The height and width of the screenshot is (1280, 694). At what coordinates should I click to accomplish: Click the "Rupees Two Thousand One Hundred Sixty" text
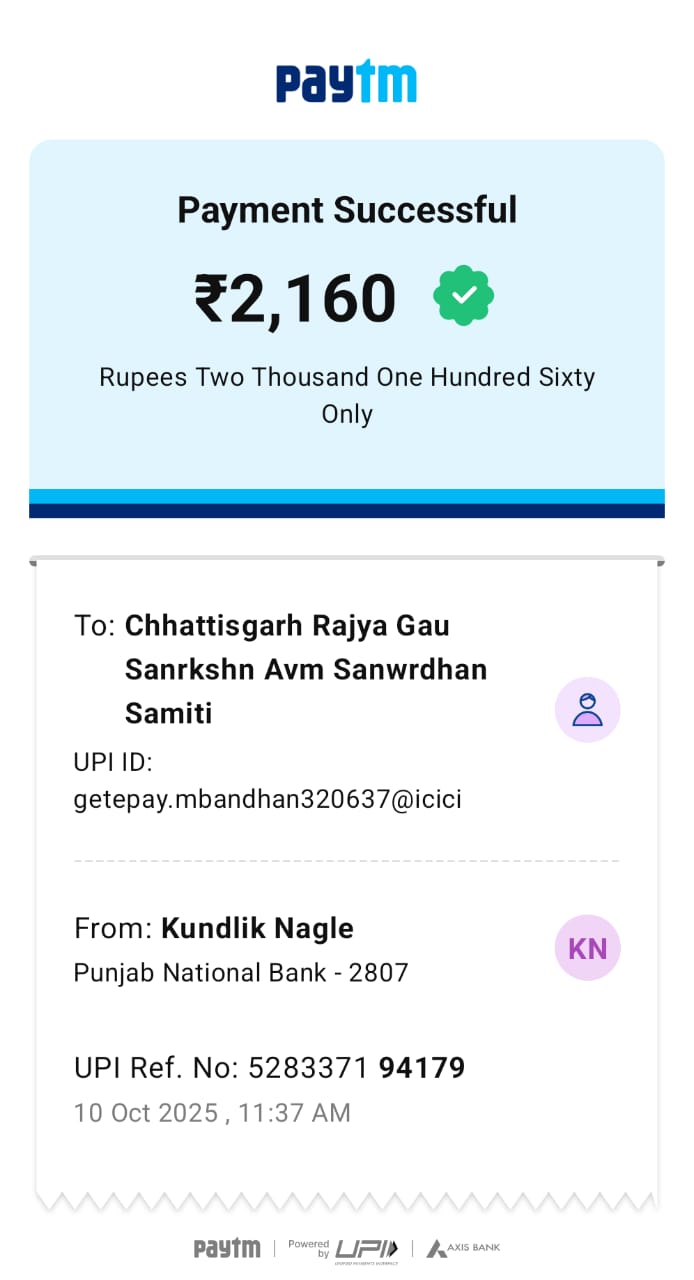347,378
